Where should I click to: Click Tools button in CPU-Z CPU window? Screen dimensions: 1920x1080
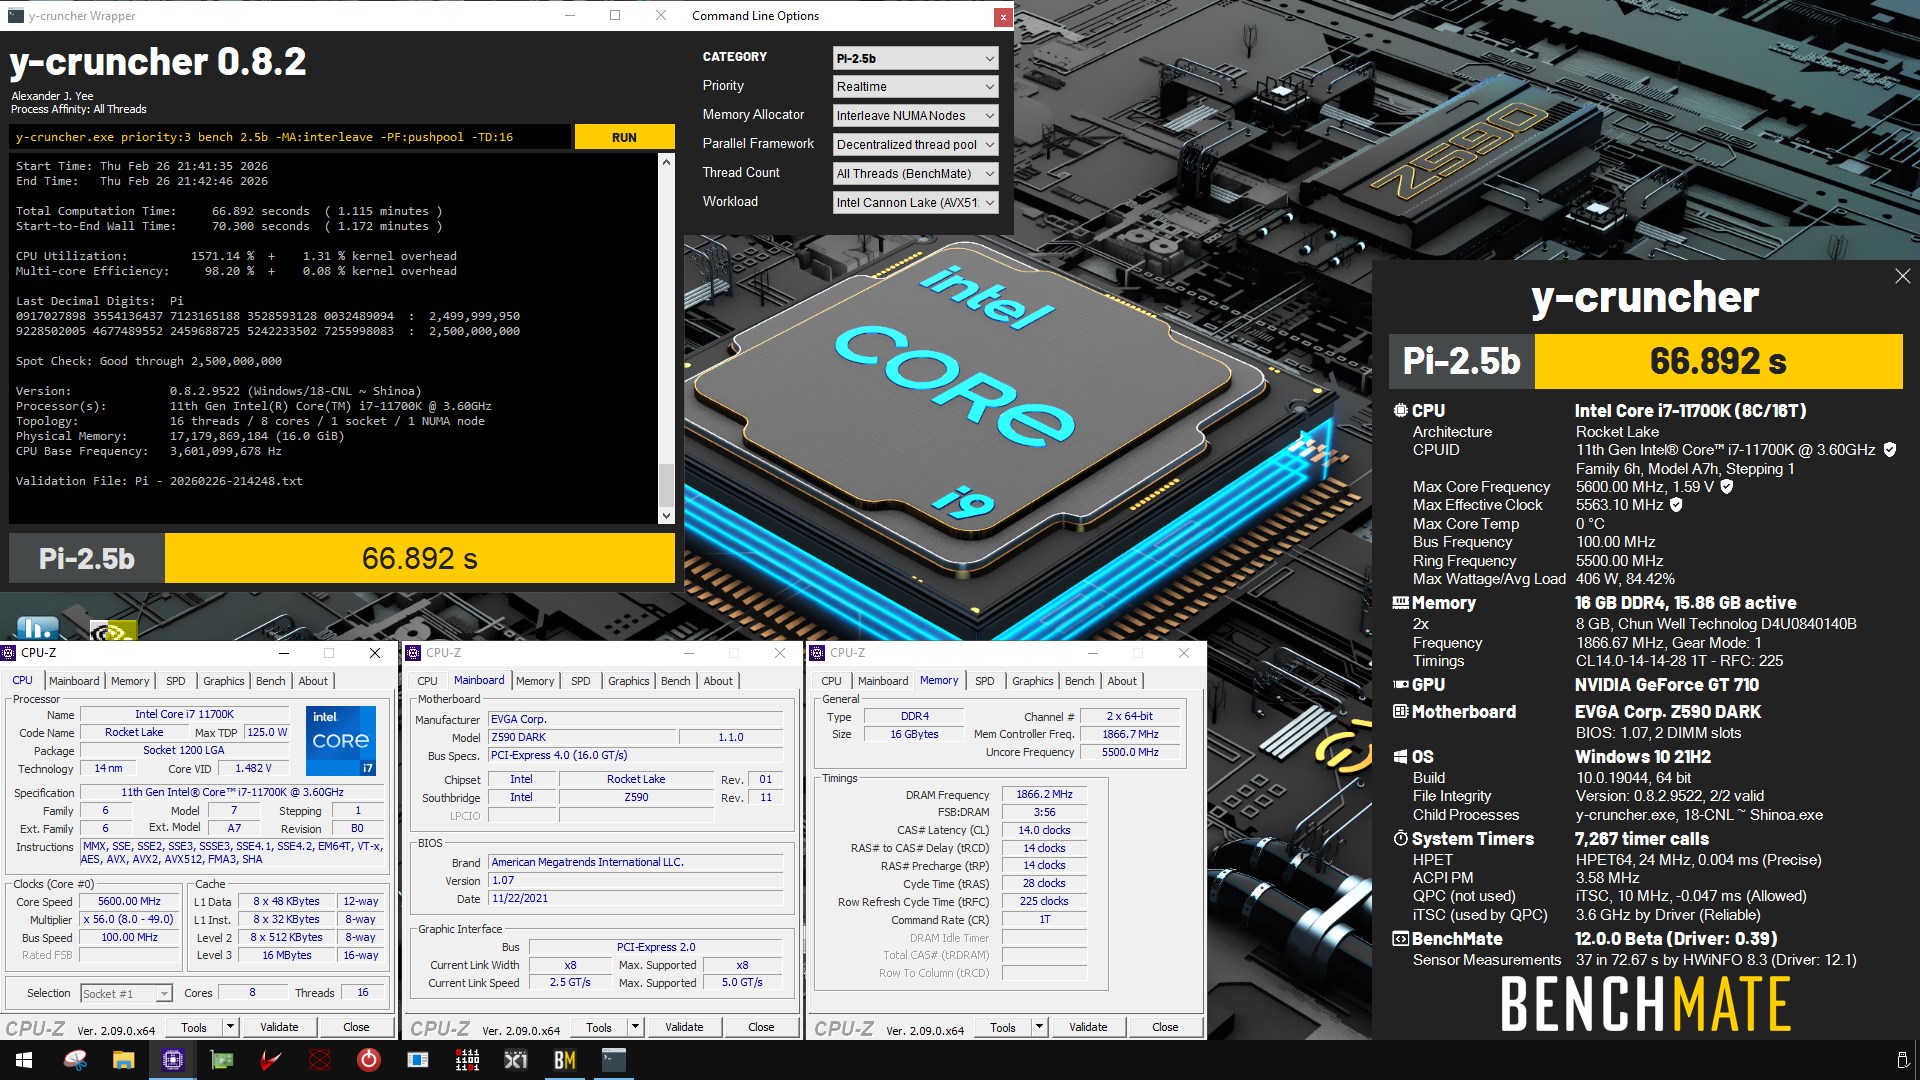(x=194, y=1027)
